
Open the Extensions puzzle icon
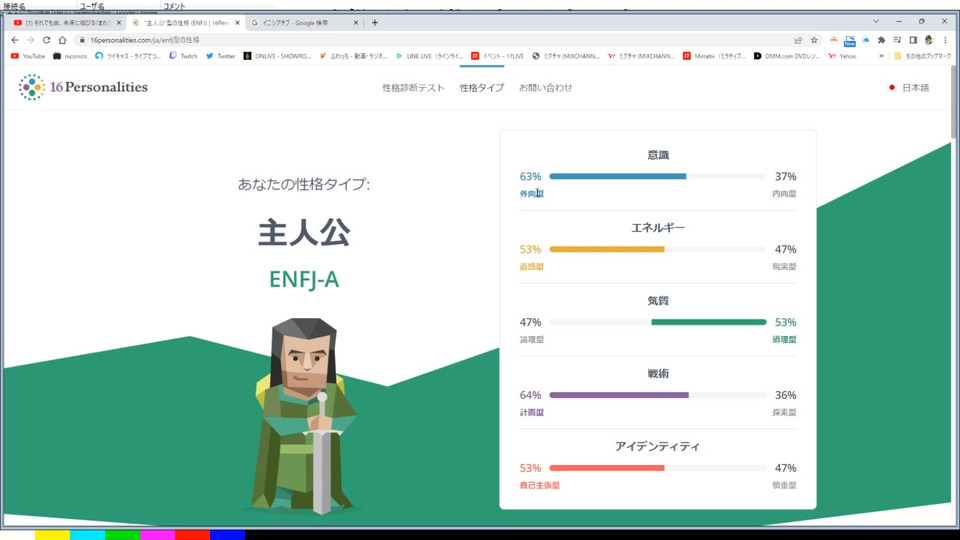point(882,40)
